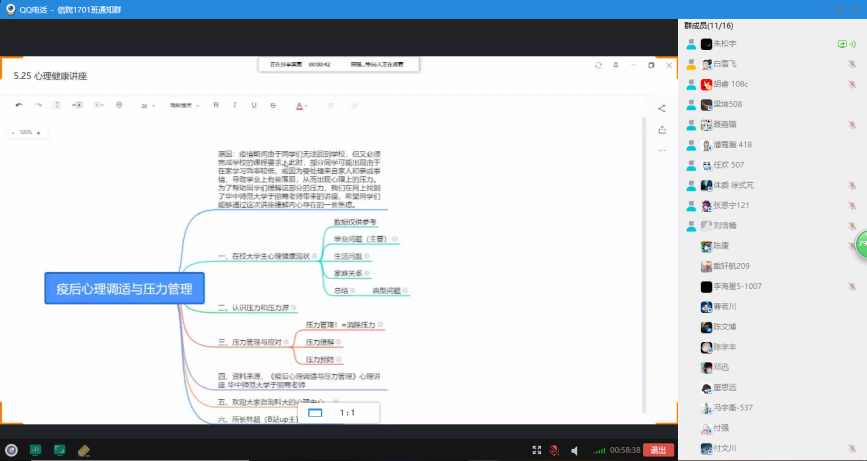The height and width of the screenshot is (461, 867).
Task: Click the red 退出 exit button
Action: (x=657, y=450)
